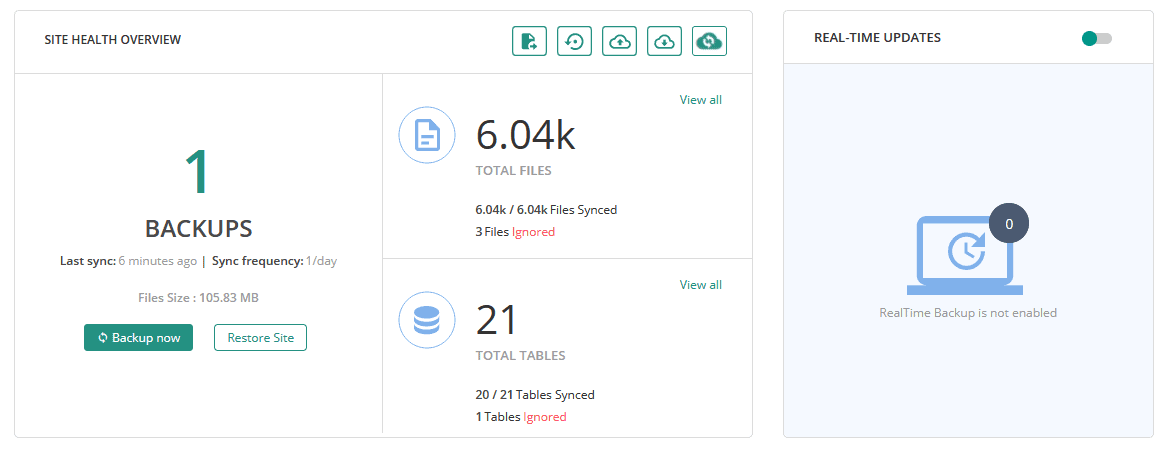Image resolution: width=1171 pixels, height=455 pixels.
Task: Click the TOTAL FILES label
Action: (514, 170)
